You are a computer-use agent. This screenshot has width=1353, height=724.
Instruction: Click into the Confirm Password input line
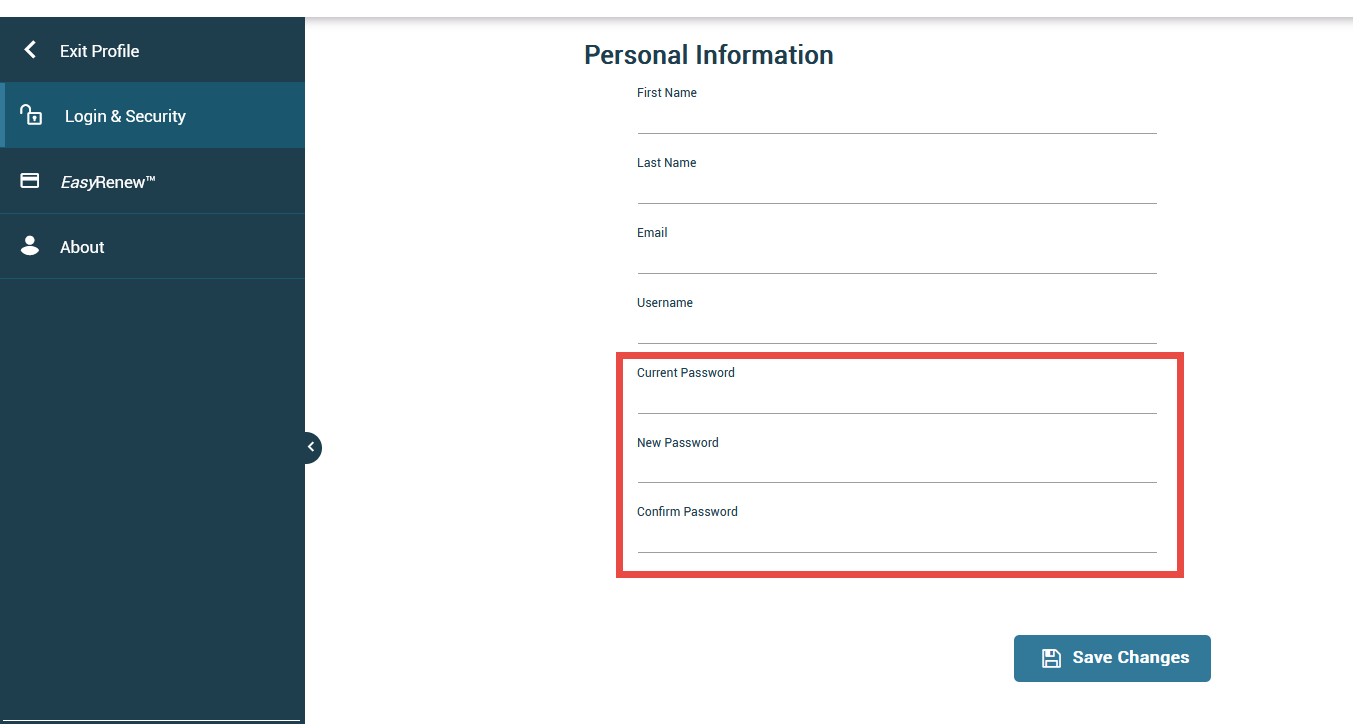click(x=897, y=538)
